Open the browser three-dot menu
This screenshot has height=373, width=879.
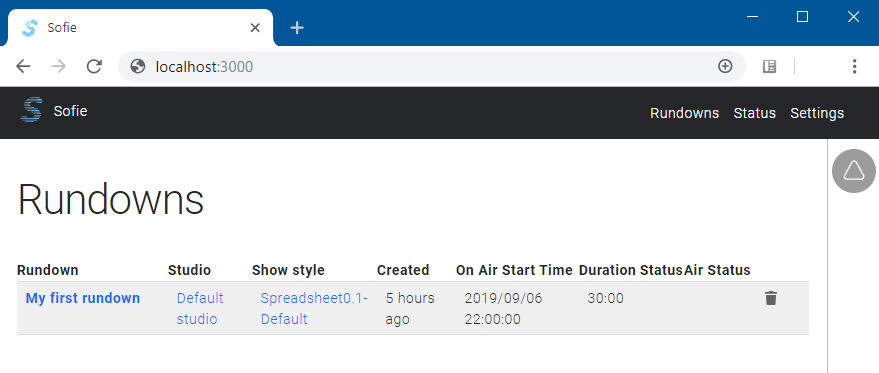tap(854, 67)
